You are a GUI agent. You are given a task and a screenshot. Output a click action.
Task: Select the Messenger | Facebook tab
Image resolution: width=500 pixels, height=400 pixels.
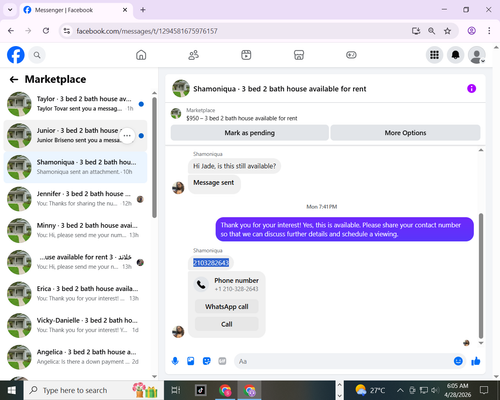pyautogui.click(x=76, y=10)
